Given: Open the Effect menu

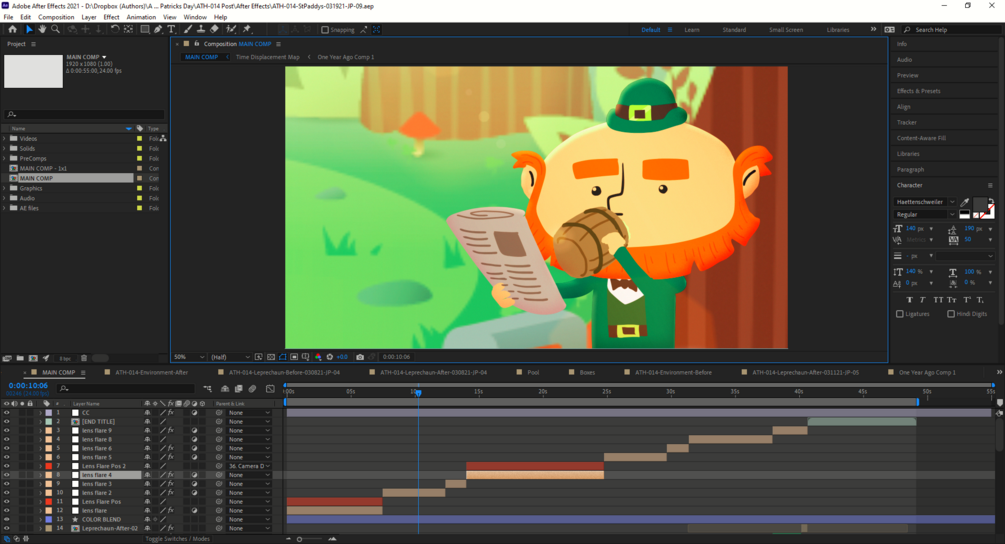Looking at the screenshot, I should click(112, 17).
